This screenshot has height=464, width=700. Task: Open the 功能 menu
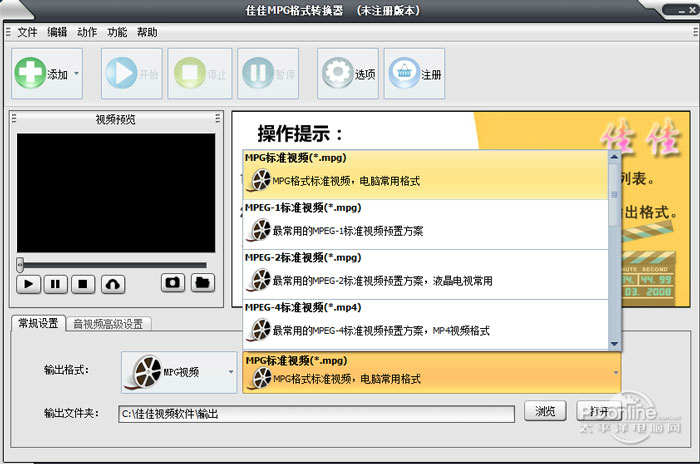click(x=117, y=32)
